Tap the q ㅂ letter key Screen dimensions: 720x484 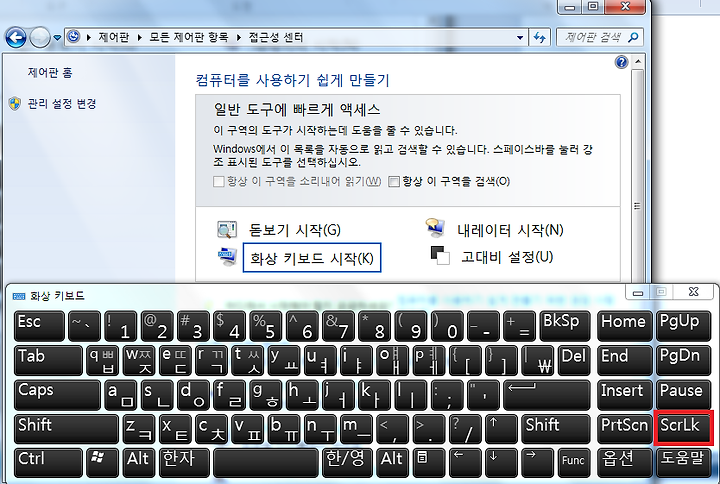point(102,361)
